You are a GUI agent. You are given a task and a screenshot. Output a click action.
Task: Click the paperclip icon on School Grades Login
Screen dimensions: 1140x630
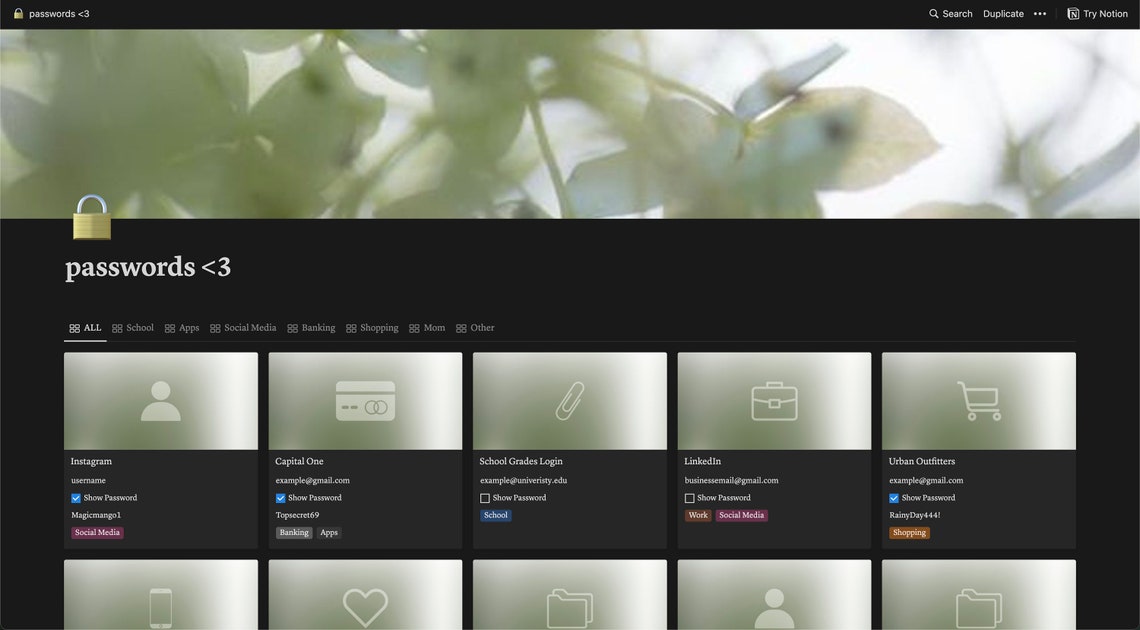569,399
